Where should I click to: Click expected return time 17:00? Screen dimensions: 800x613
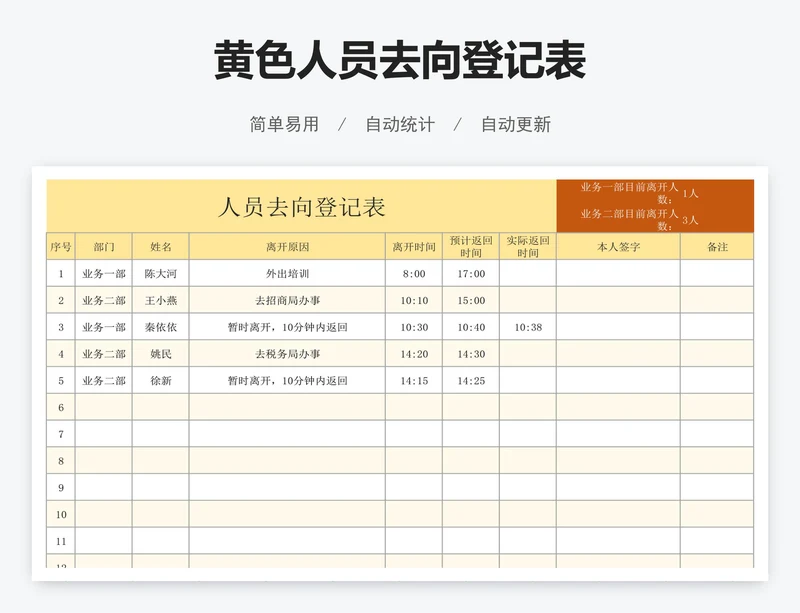tap(471, 274)
